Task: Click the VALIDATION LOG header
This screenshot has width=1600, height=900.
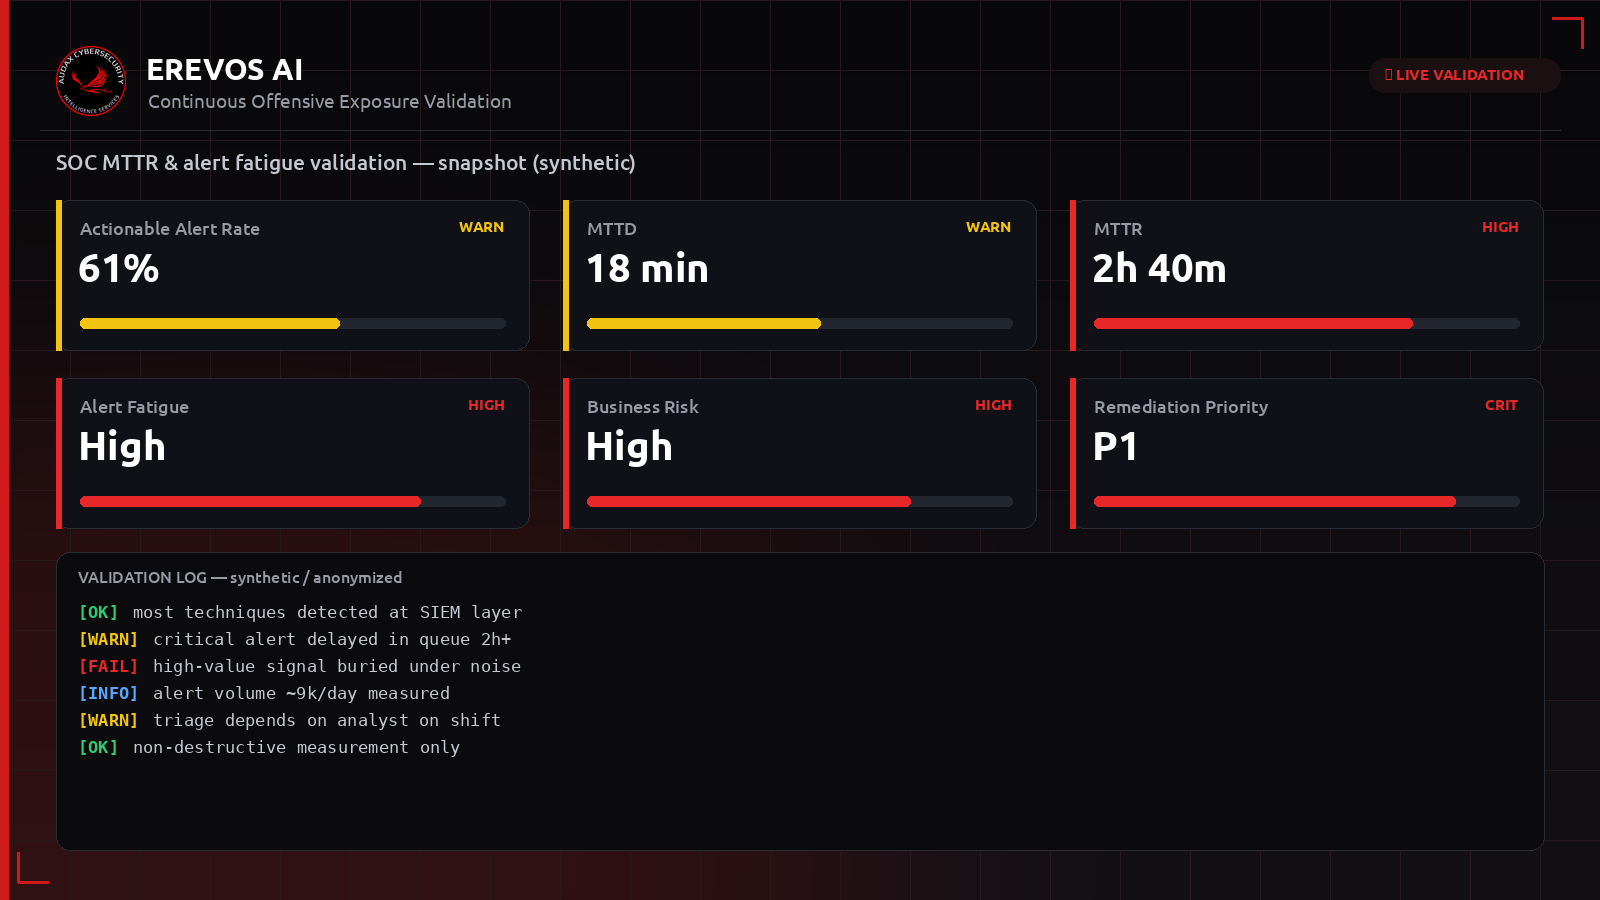Action: click(240, 578)
